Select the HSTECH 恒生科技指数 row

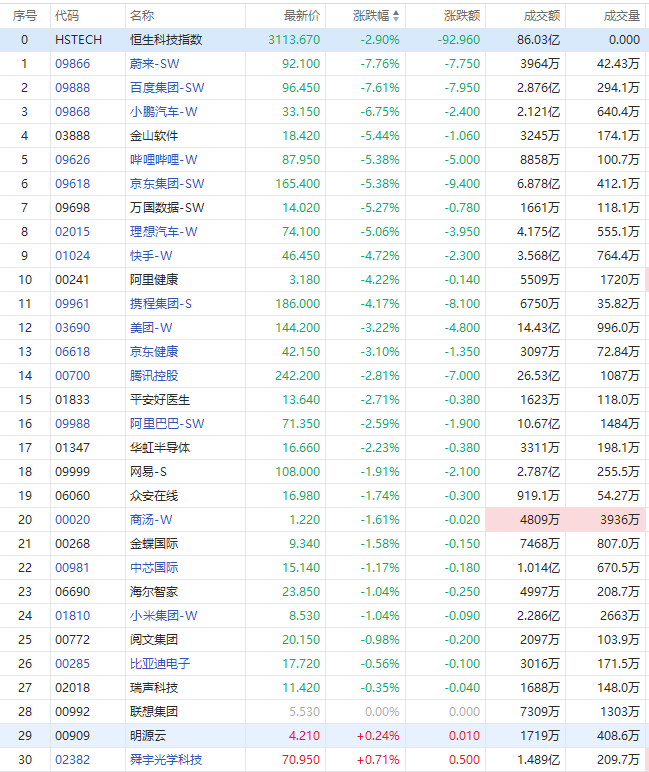click(x=324, y=39)
